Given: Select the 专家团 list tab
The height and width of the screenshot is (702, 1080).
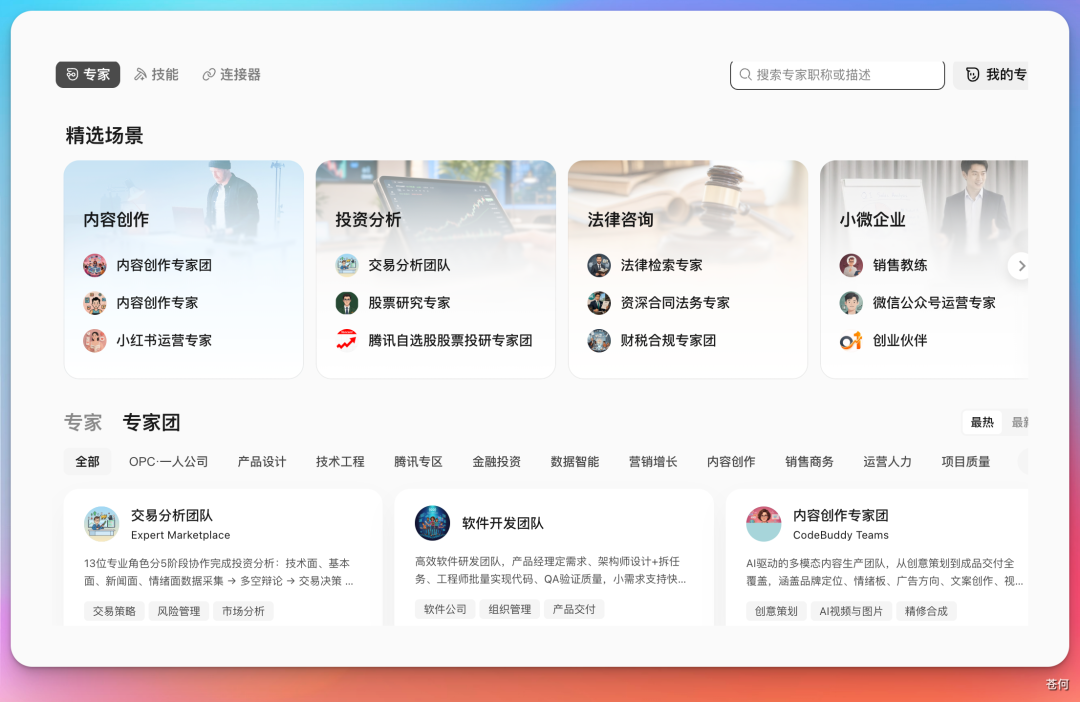Looking at the screenshot, I should 152,422.
